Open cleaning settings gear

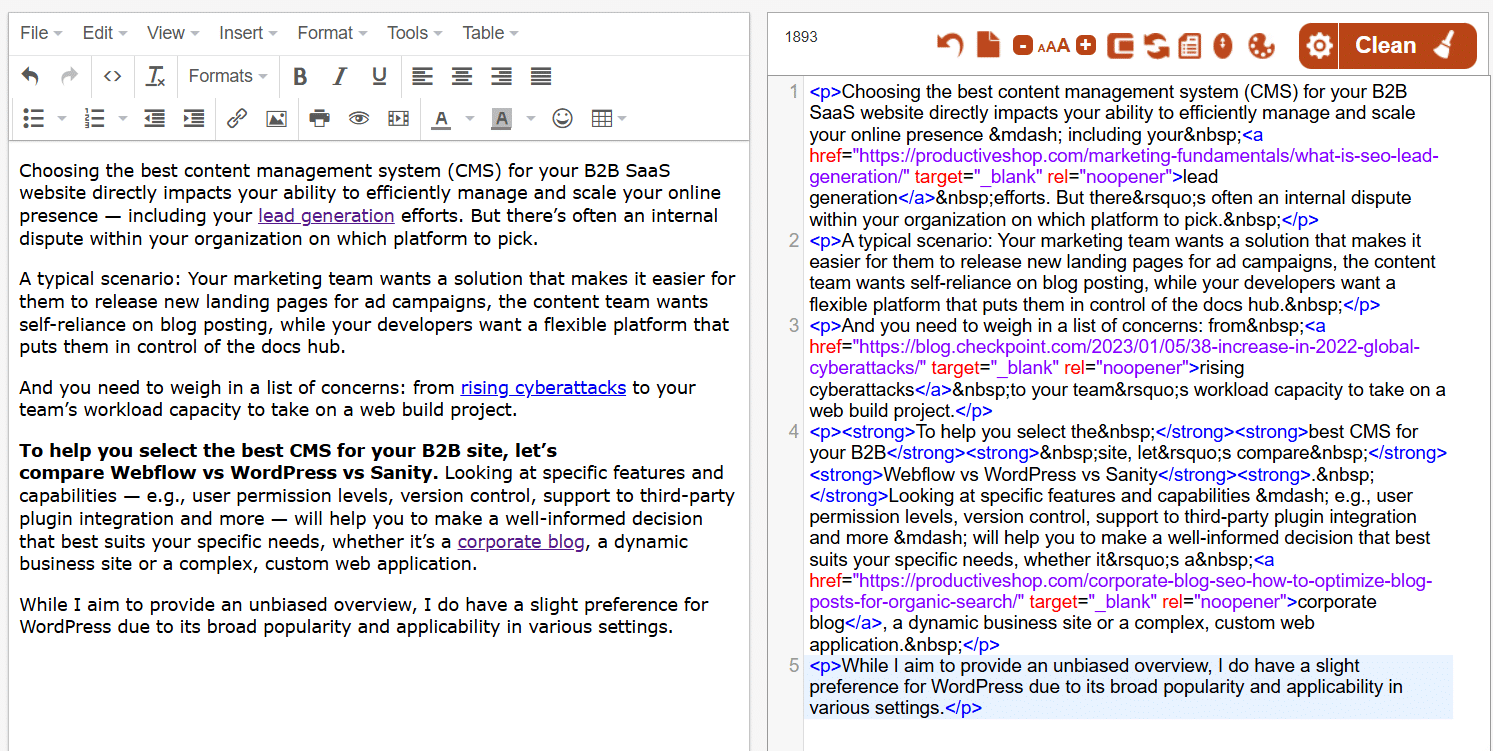tap(1320, 46)
